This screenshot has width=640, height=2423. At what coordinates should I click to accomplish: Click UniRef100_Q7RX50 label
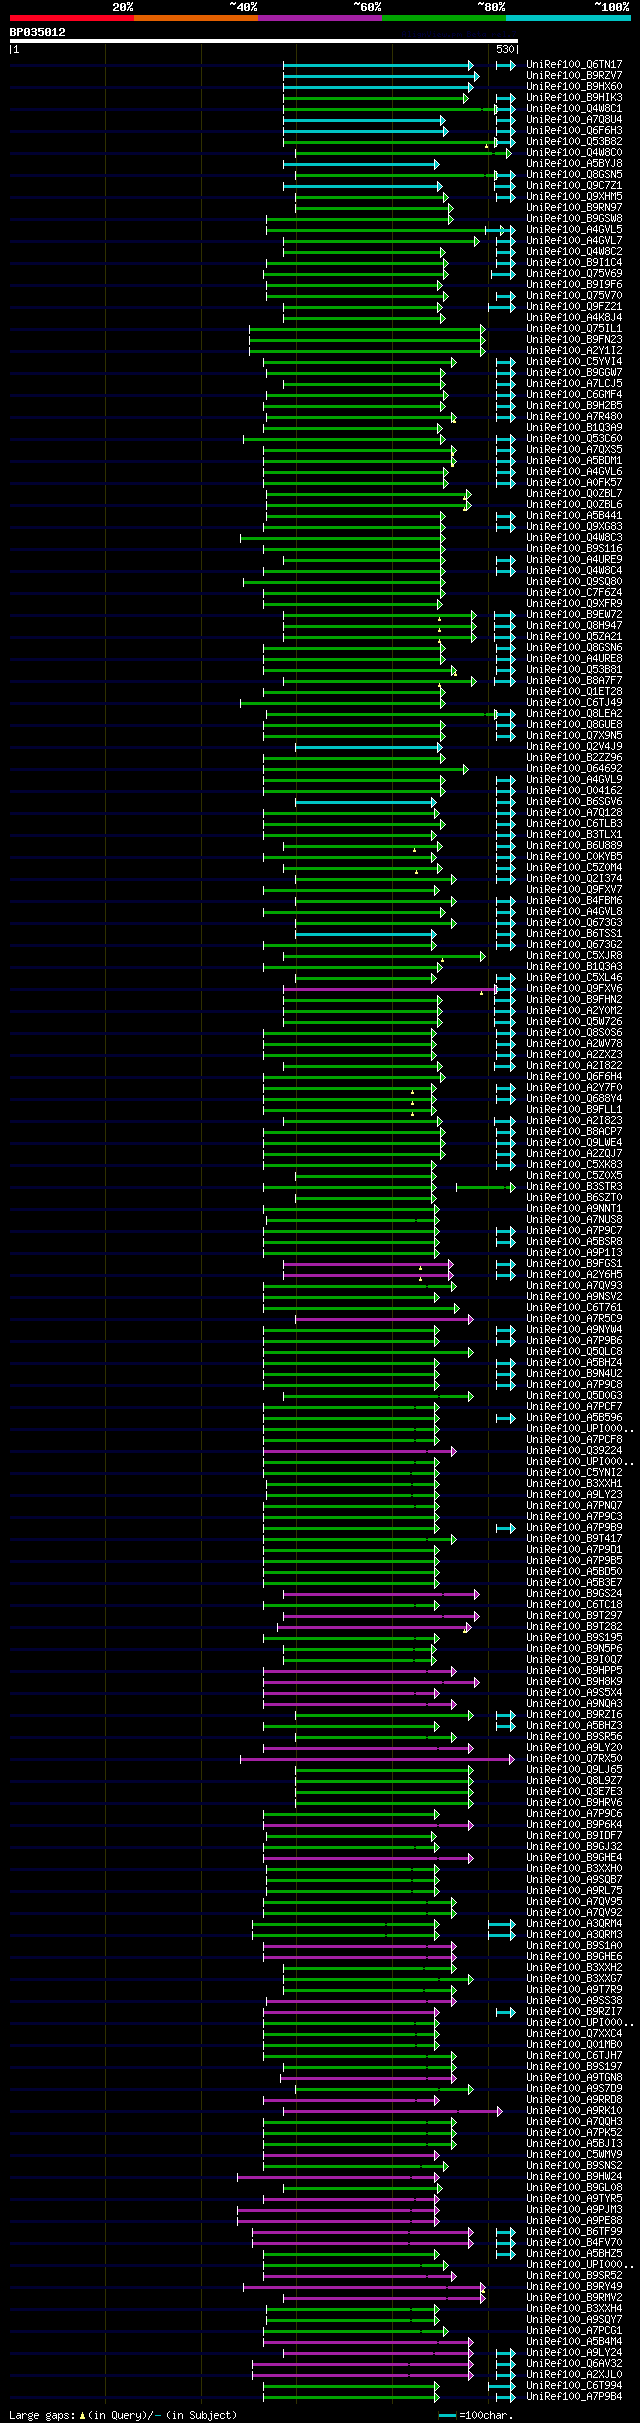click(x=574, y=1759)
